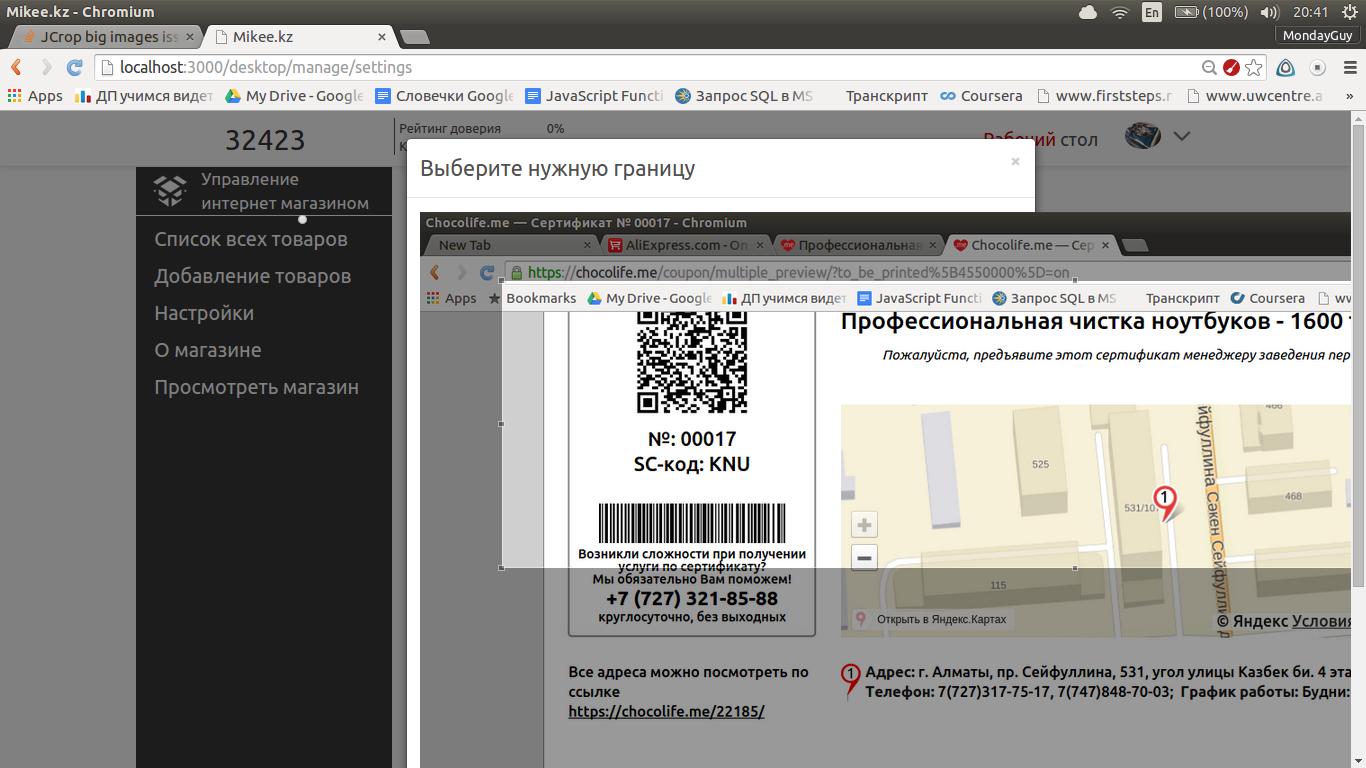Click the browser forward arrow
This screenshot has height=768, width=1366.
(46, 68)
